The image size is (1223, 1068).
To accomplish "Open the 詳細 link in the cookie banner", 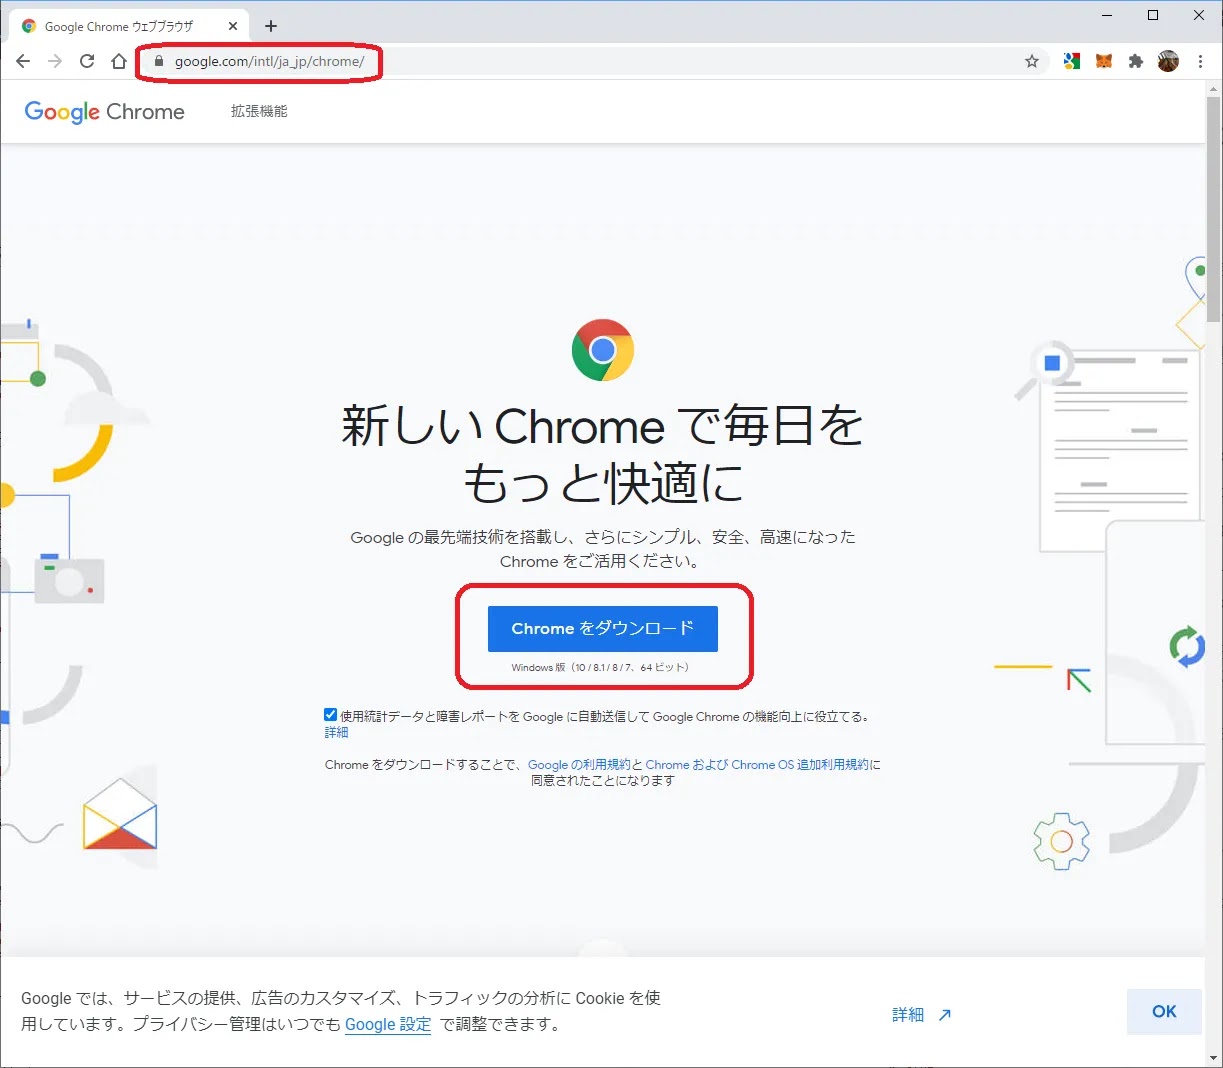I will click(921, 1014).
